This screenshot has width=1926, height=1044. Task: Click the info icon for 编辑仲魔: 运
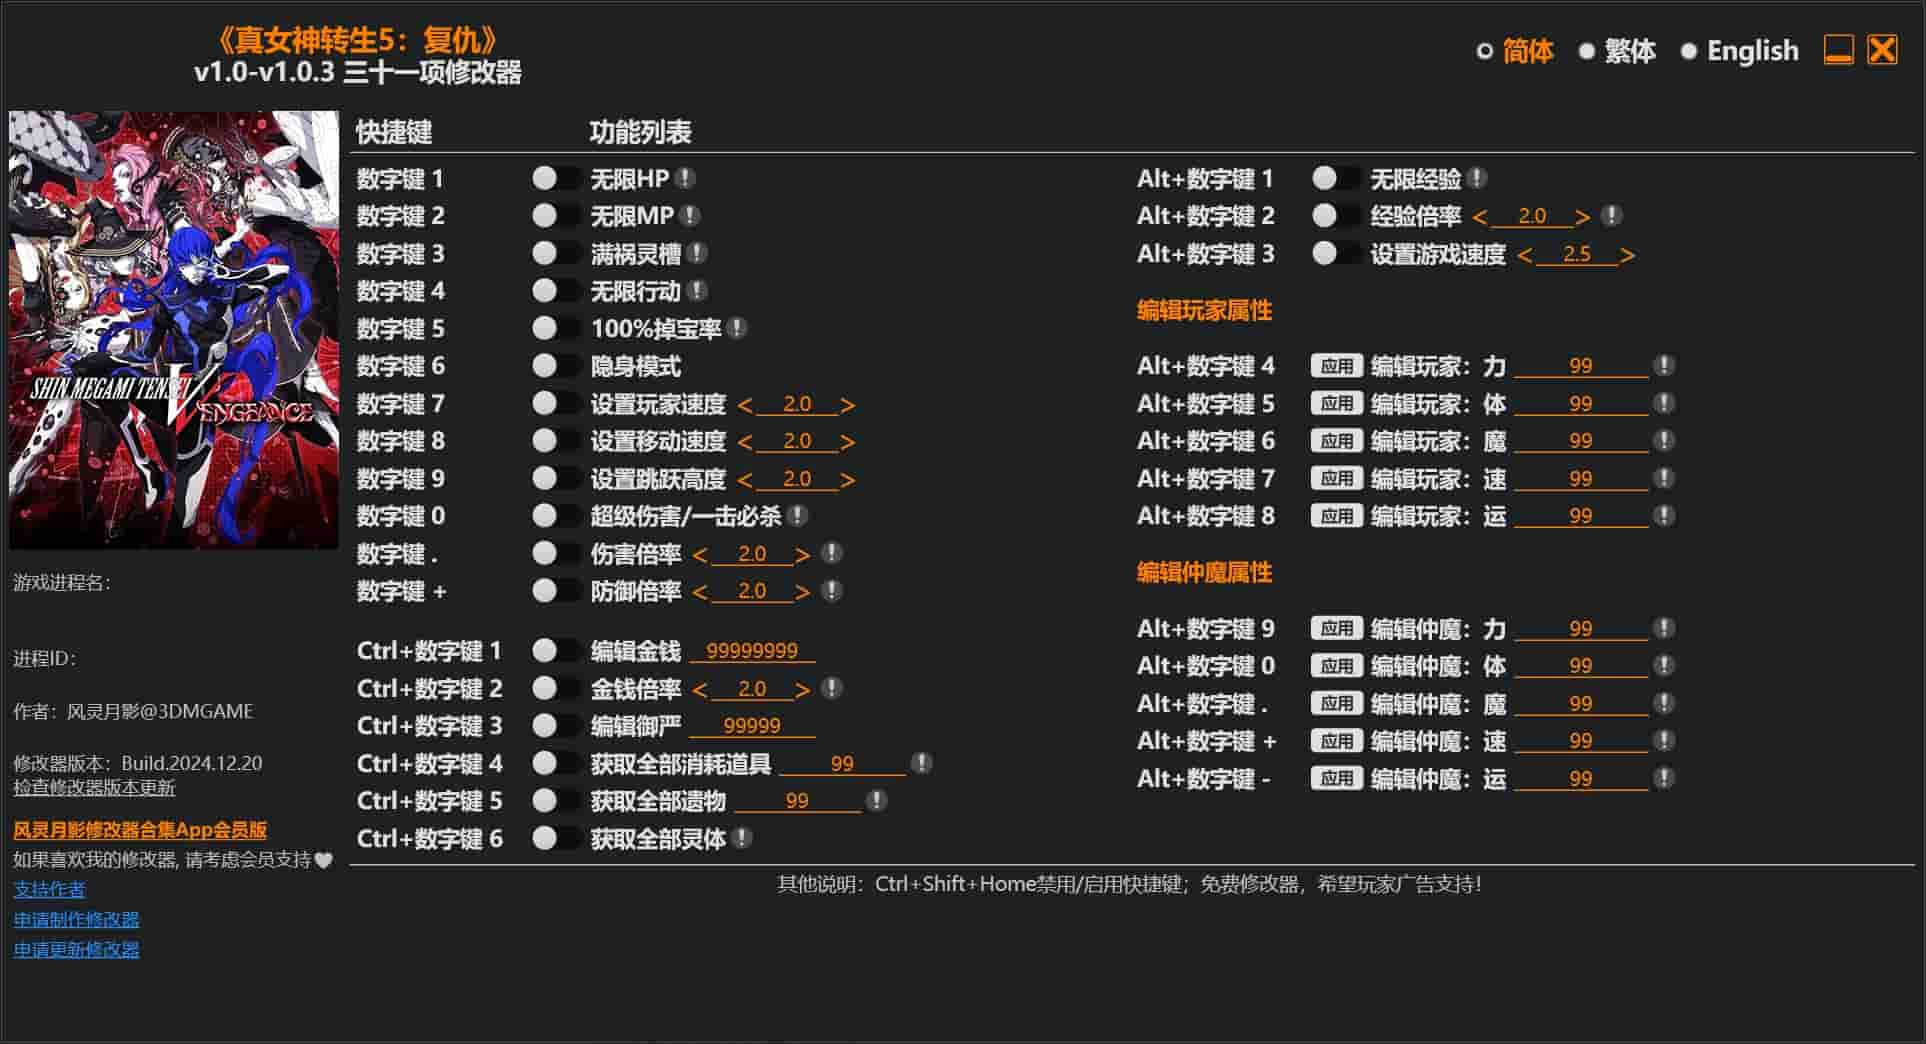coord(1664,778)
